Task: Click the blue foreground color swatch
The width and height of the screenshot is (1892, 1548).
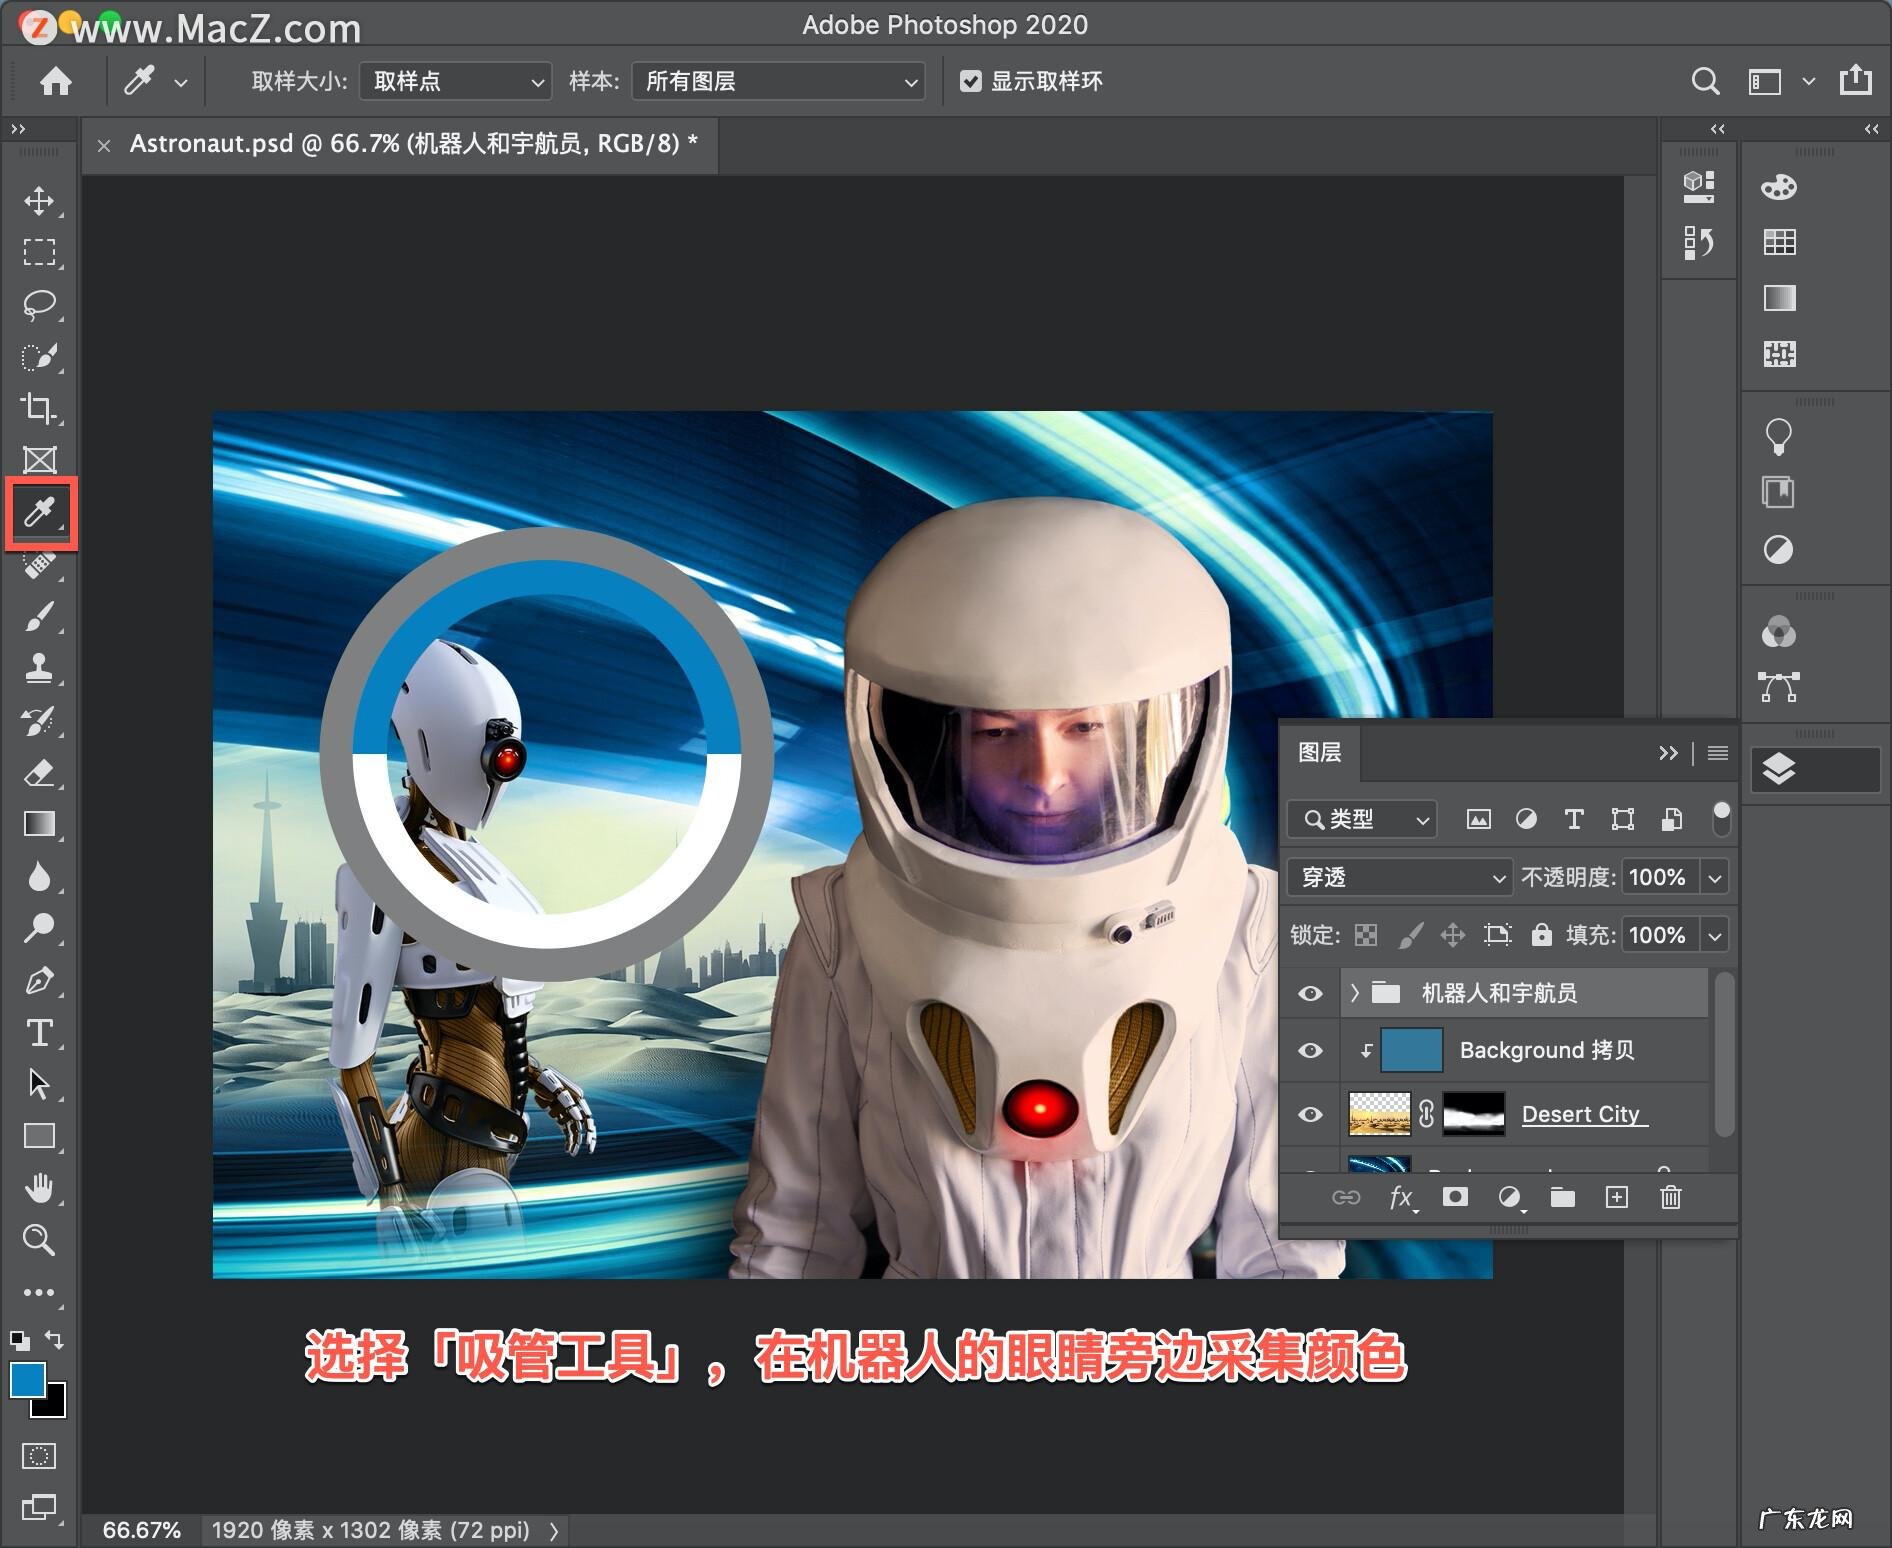Action: point(27,1380)
